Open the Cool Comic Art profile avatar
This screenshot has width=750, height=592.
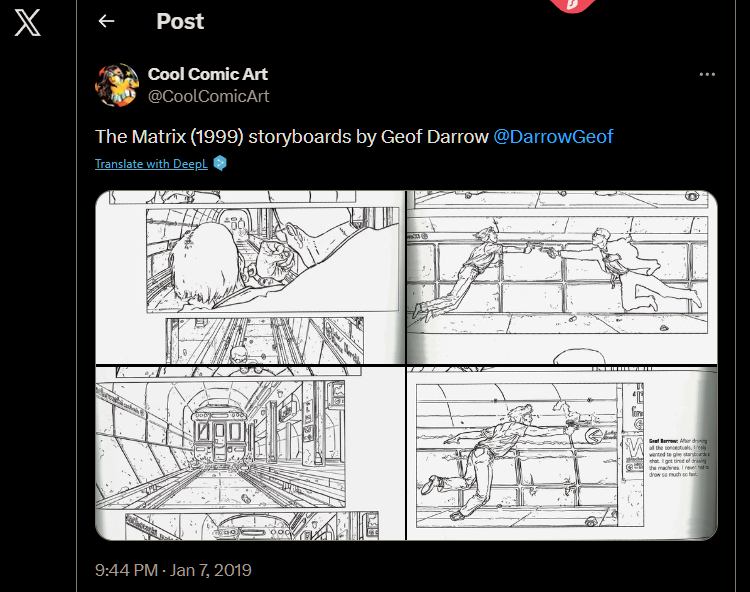117,85
